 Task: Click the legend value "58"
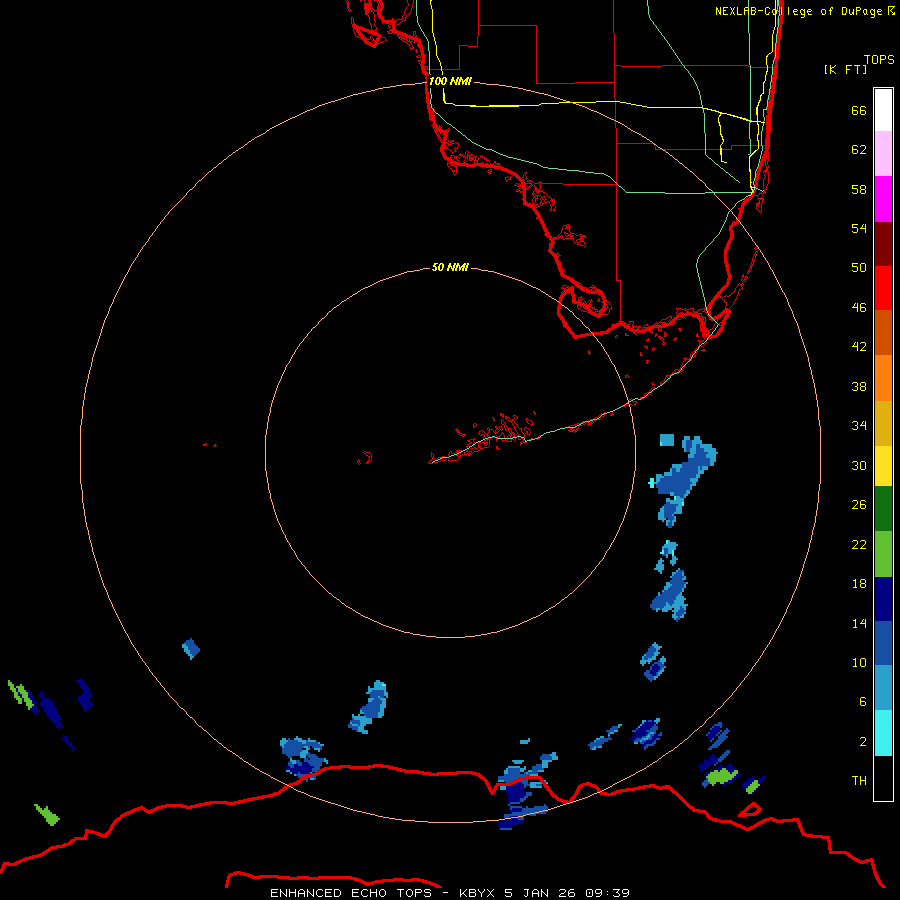pyautogui.click(x=859, y=189)
